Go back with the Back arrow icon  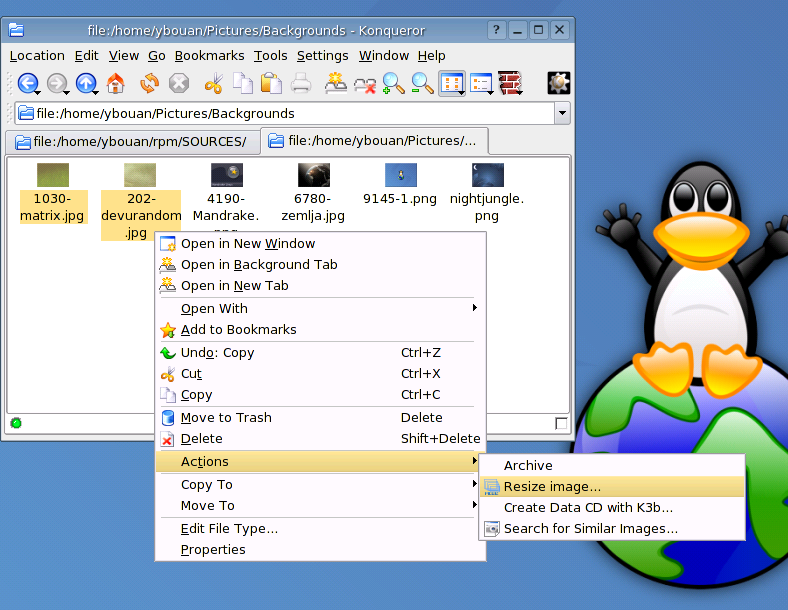click(28, 83)
